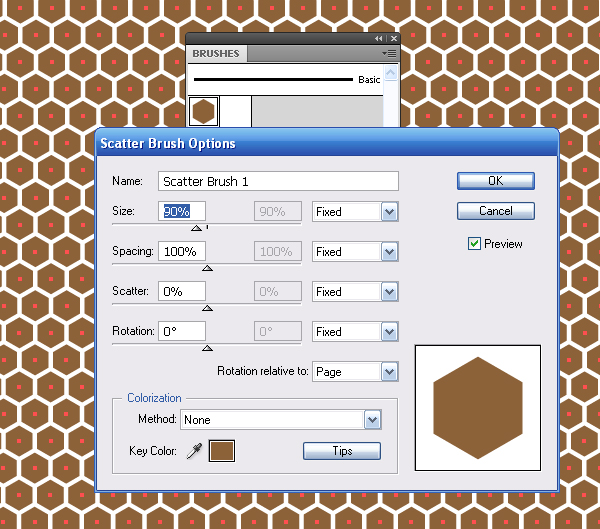Click the Spacing percentage field
Viewport: 600px width, 529px height.
pyautogui.click(x=182, y=251)
